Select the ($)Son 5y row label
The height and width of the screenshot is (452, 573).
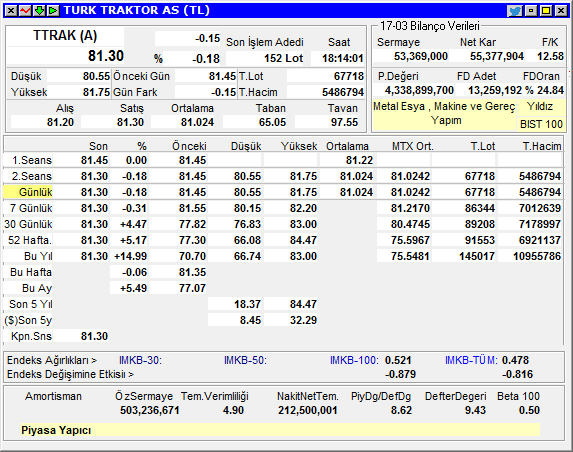coord(28,320)
